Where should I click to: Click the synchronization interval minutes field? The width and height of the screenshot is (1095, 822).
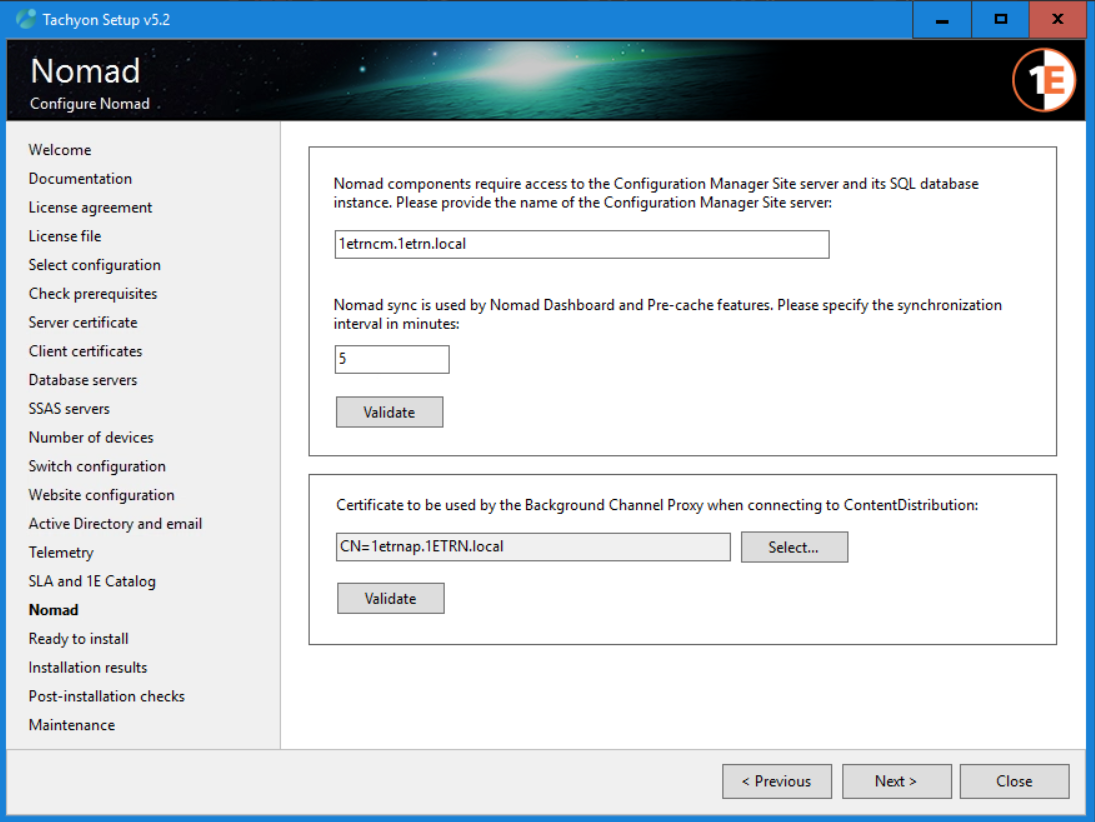tap(391, 359)
